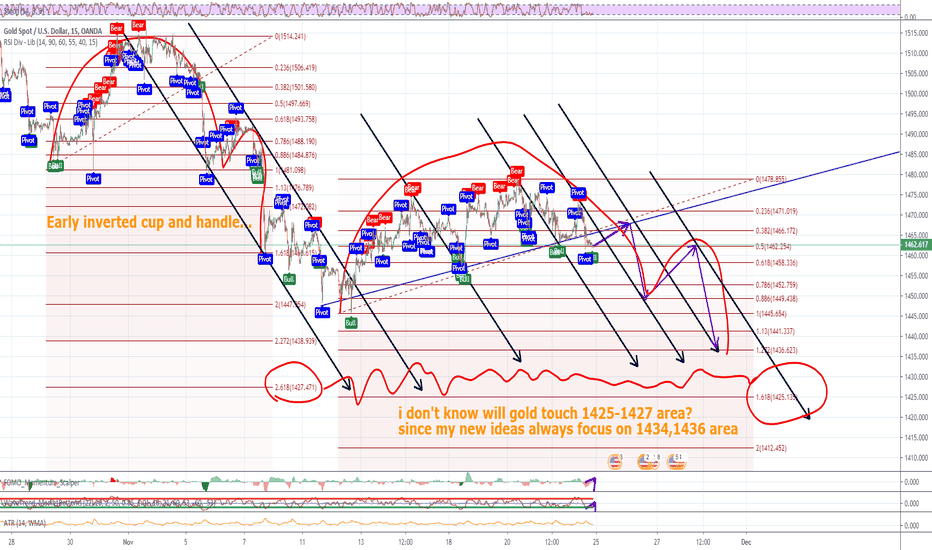Image resolution: width=932 pixels, height=550 pixels.
Task: Select the 2.272(1438.939) Fibonacci label
Action: click(x=295, y=341)
